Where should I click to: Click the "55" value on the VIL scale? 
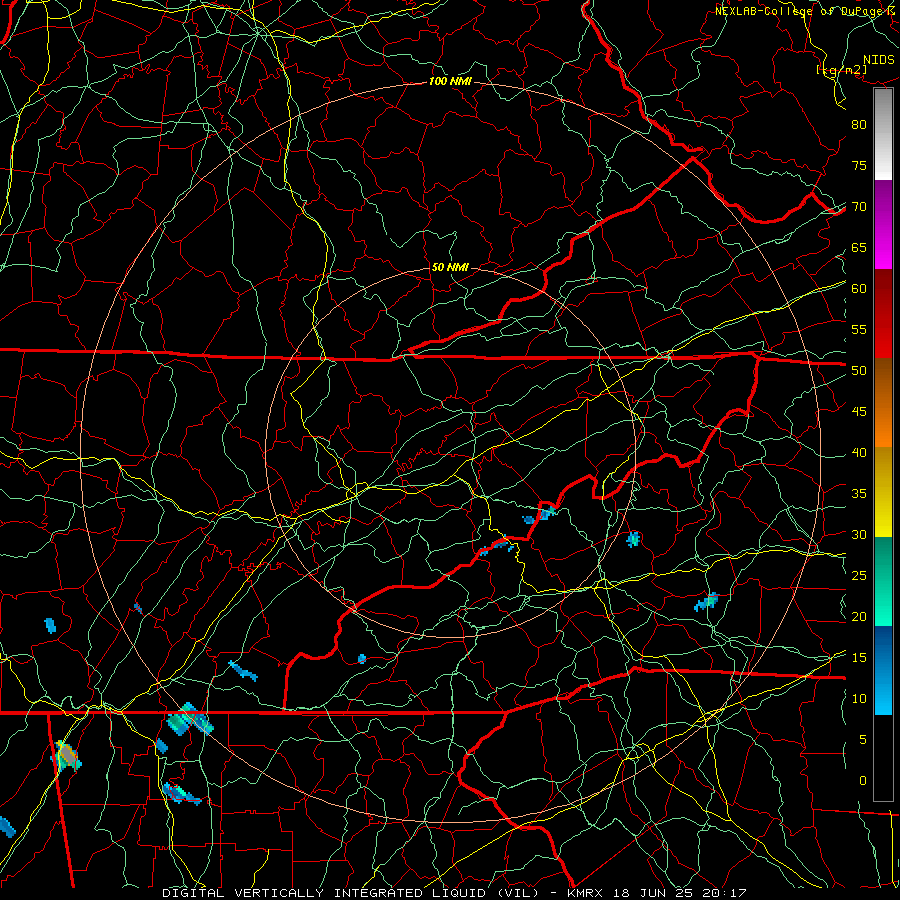(x=859, y=329)
